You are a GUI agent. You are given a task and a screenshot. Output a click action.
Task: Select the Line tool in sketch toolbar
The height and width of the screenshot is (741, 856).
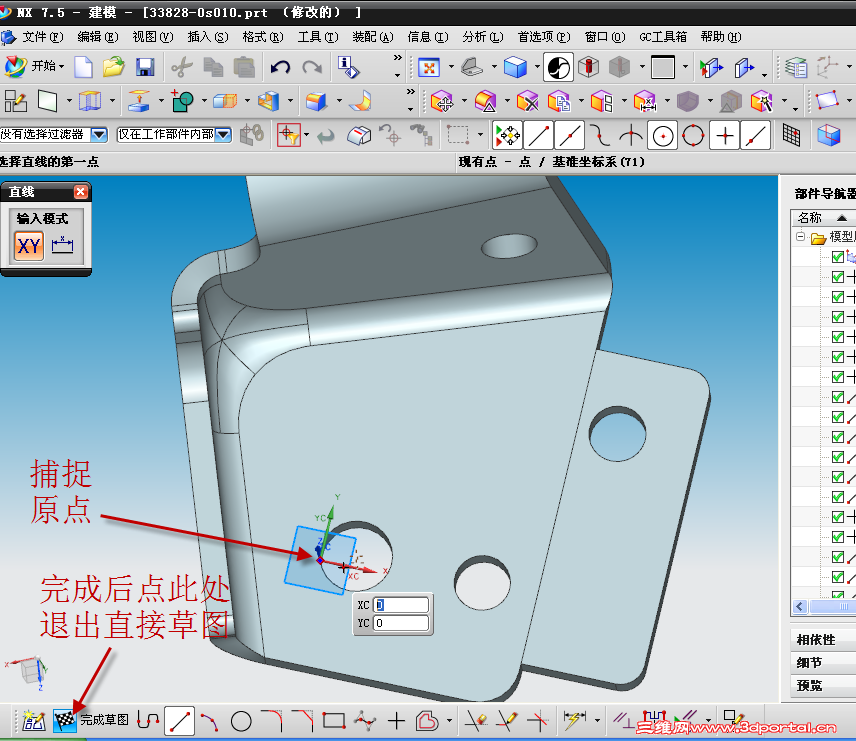coord(180,721)
